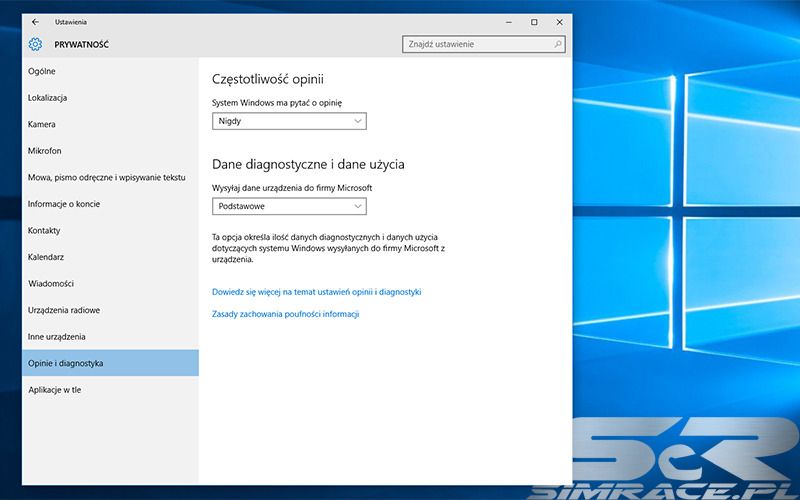This screenshot has height=500, width=800.
Task: Open the Nigdy feedback frequency dropdown
Action: (290, 121)
